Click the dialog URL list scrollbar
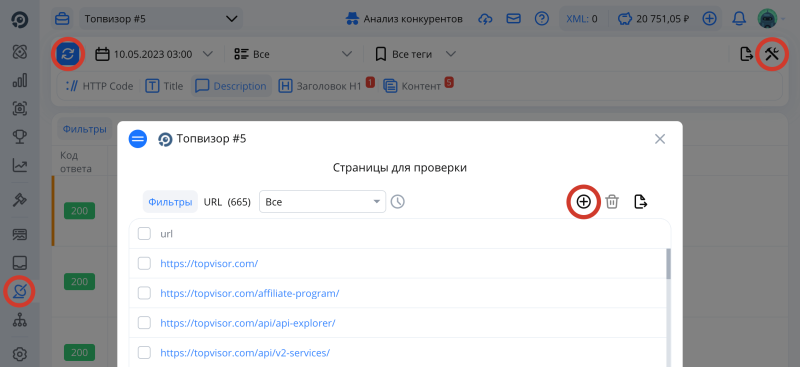 tap(668, 264)
